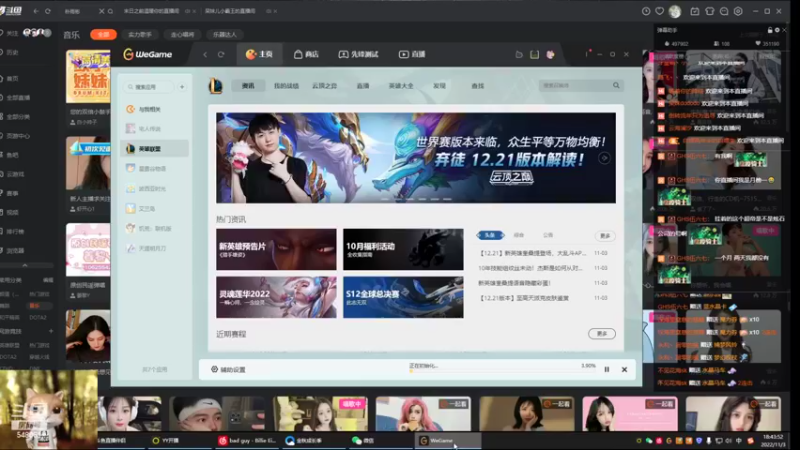Open WeGame 商店 store tab
Image resolution: width=800 pixels, height=450 pixels.
tap(306, 55)
